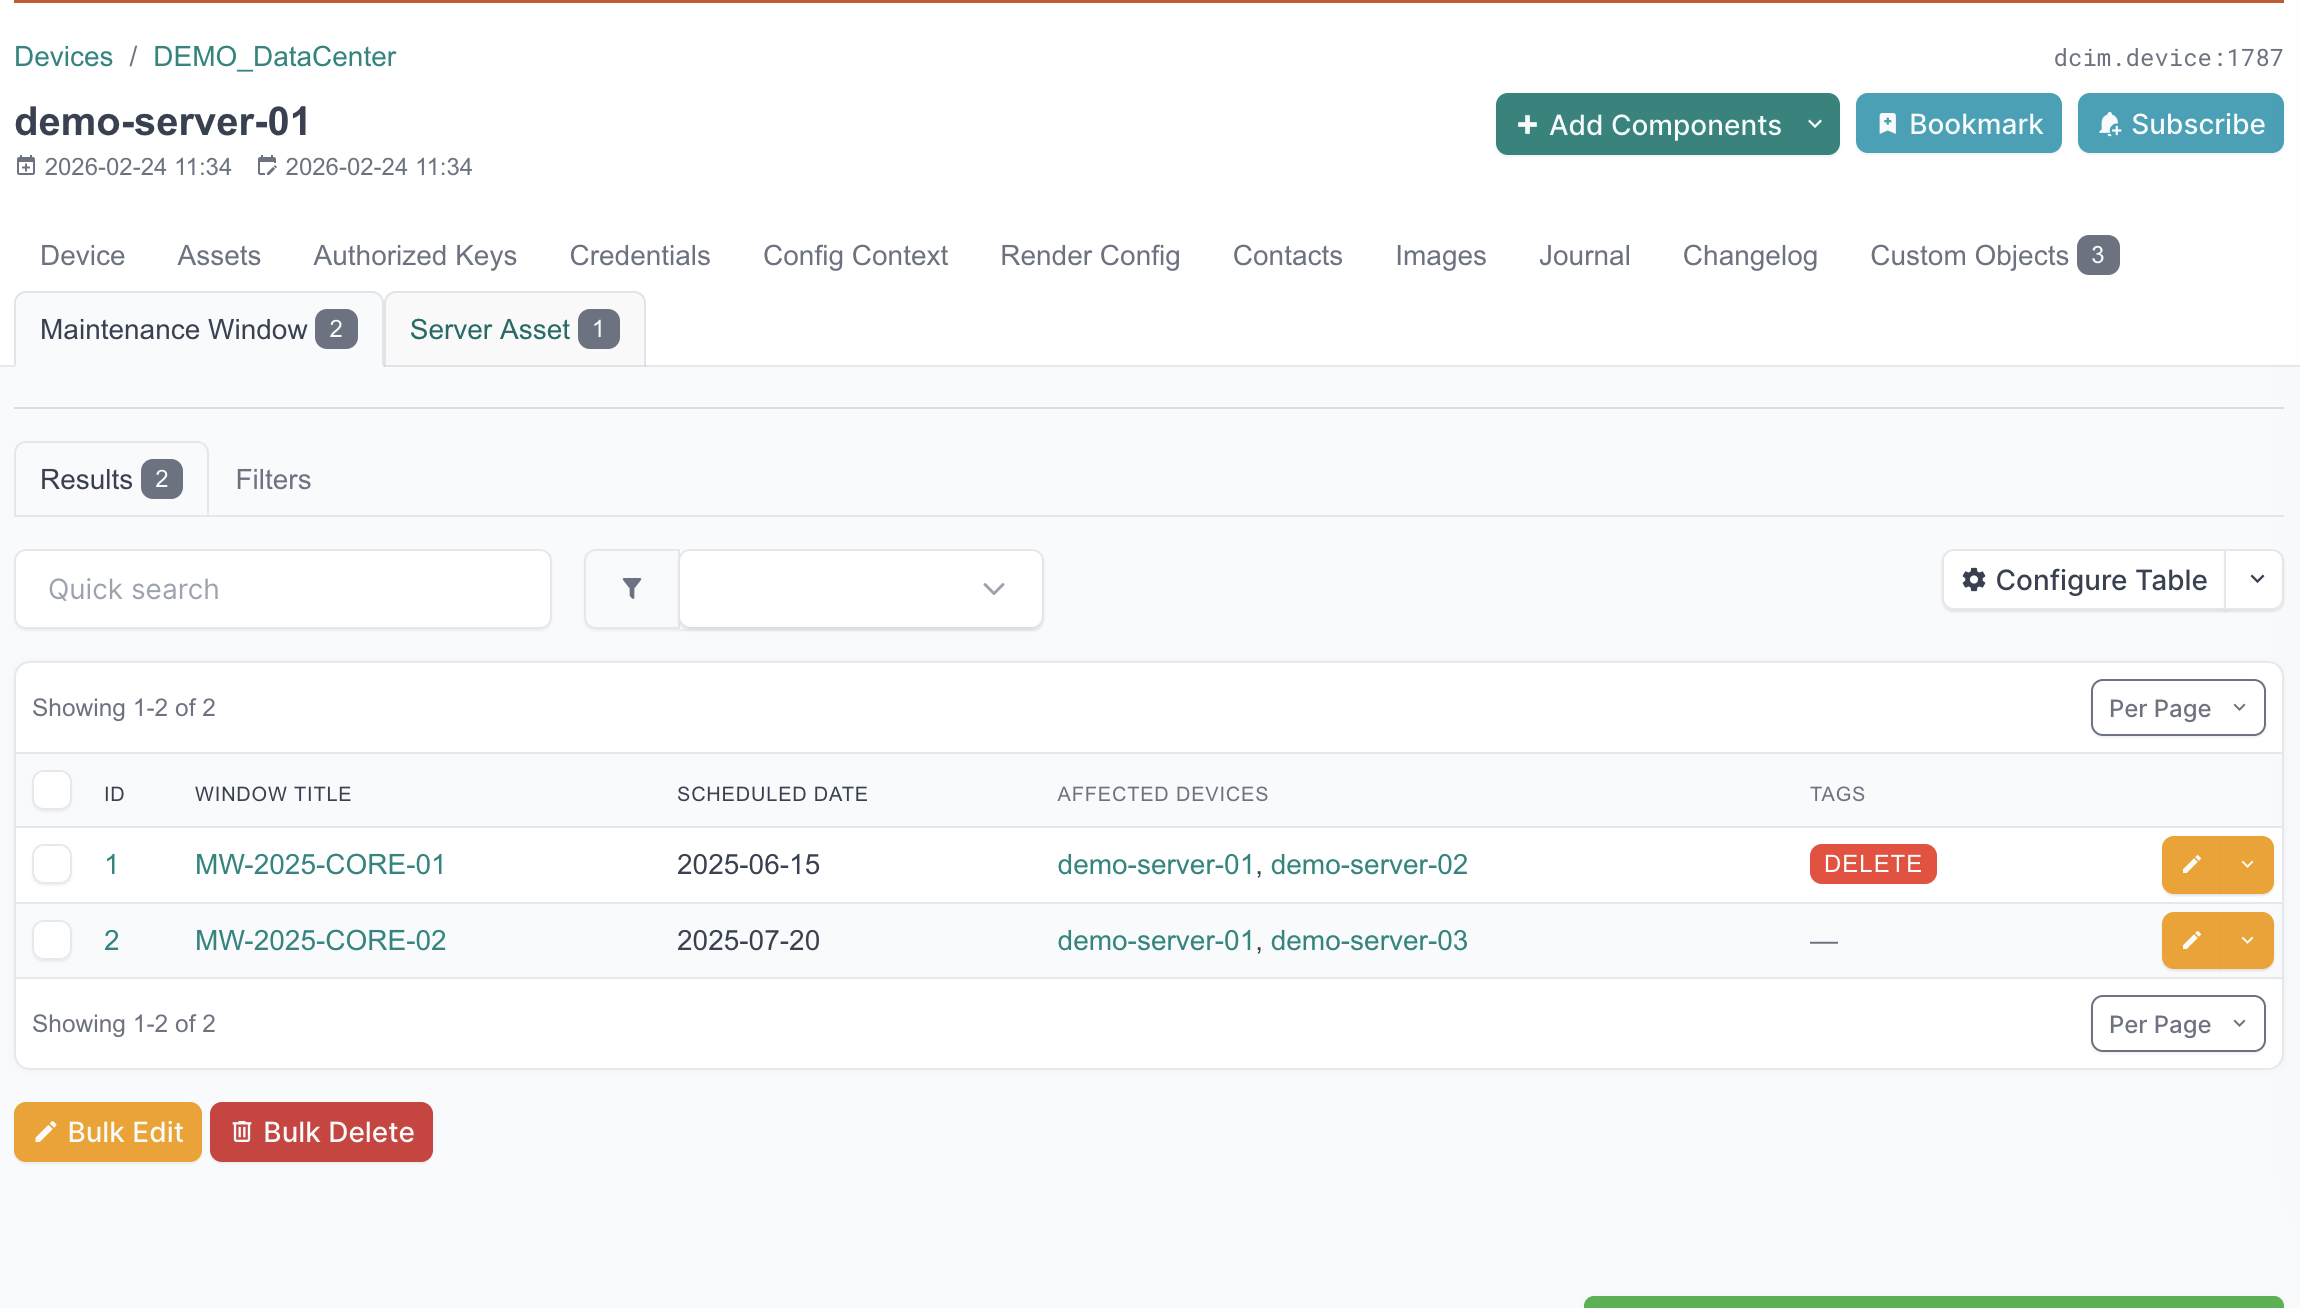Follow the Devices breadcrumb link
The image size is (2300, 1308).
click(x=63, y=56)
